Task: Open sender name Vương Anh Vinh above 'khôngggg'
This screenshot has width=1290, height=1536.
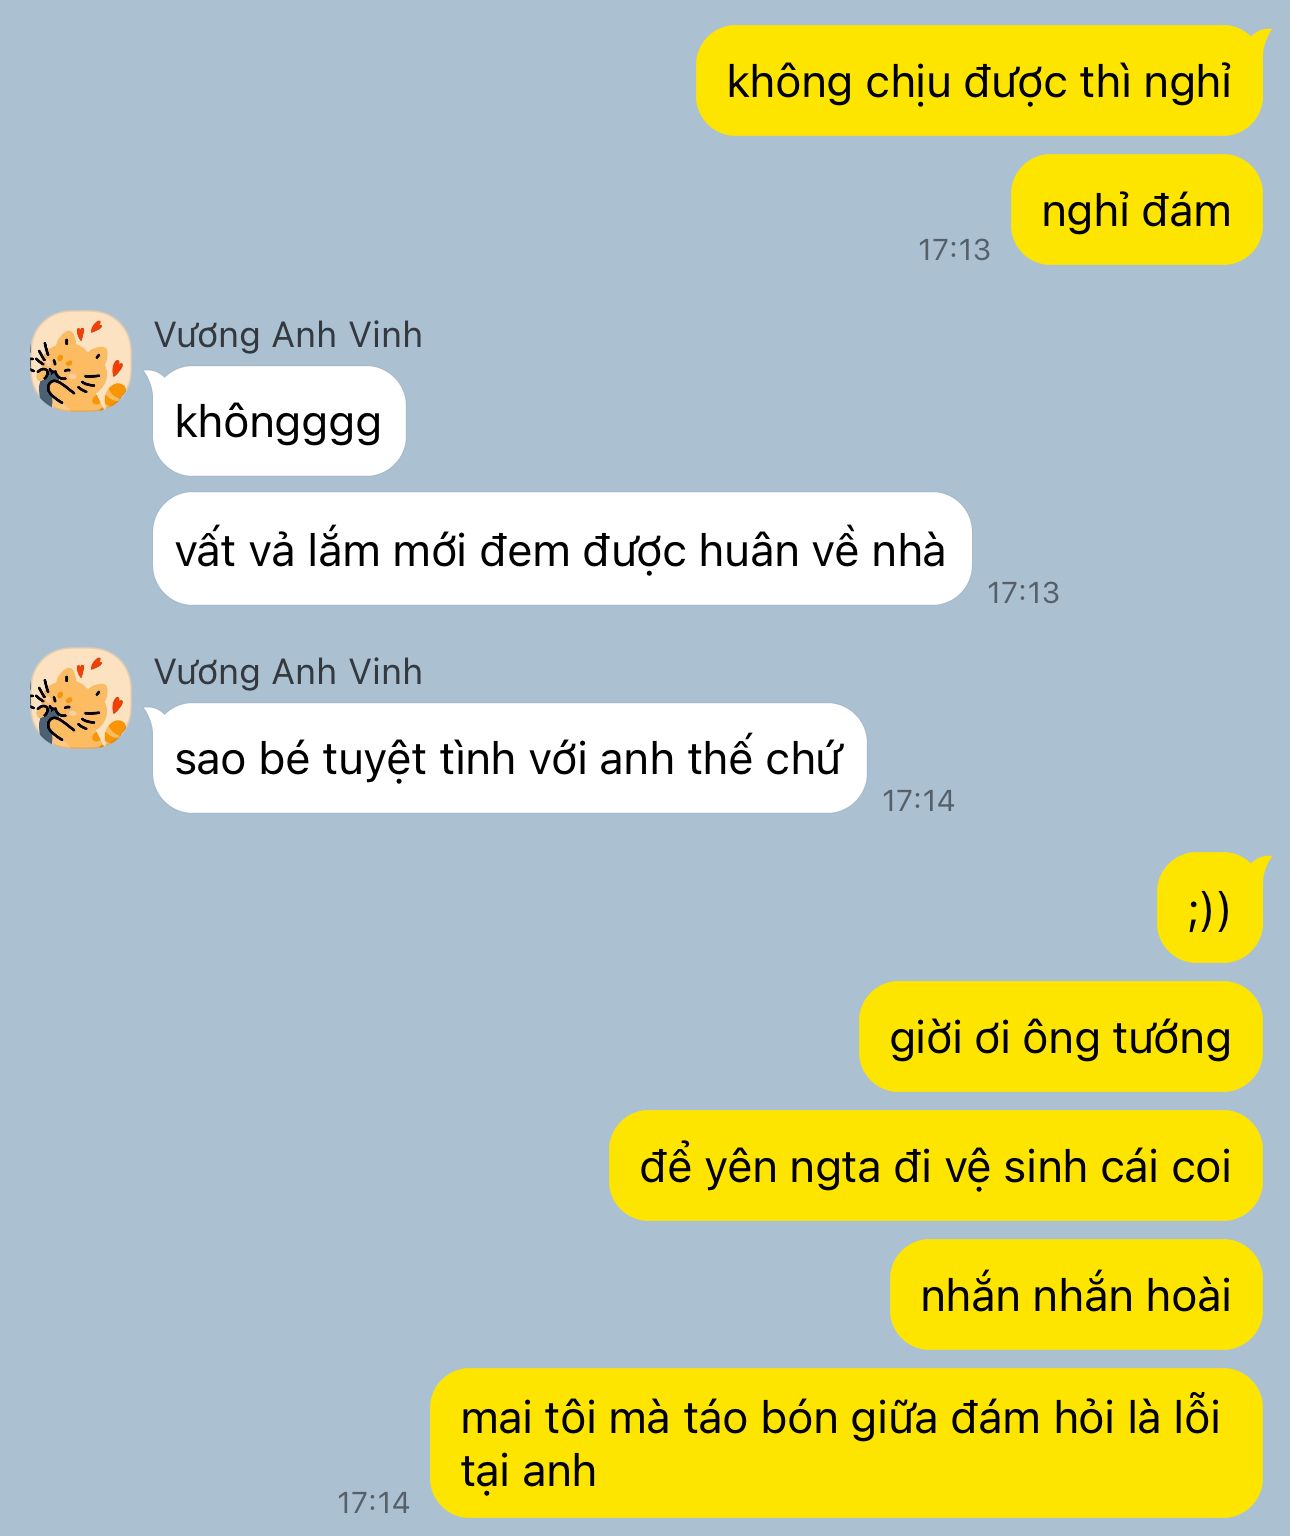Action: (x=288, y=335)
